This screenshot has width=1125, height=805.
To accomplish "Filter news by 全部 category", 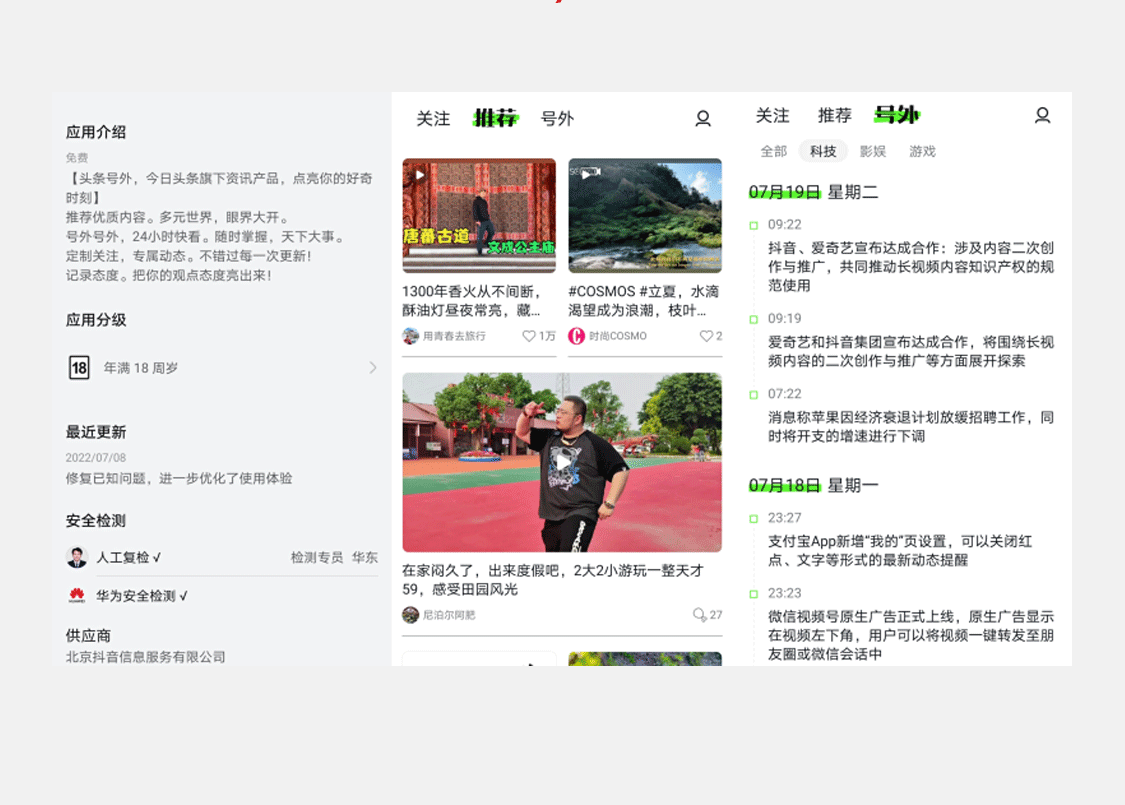I will pyautogui.click(x=773, y=151).
